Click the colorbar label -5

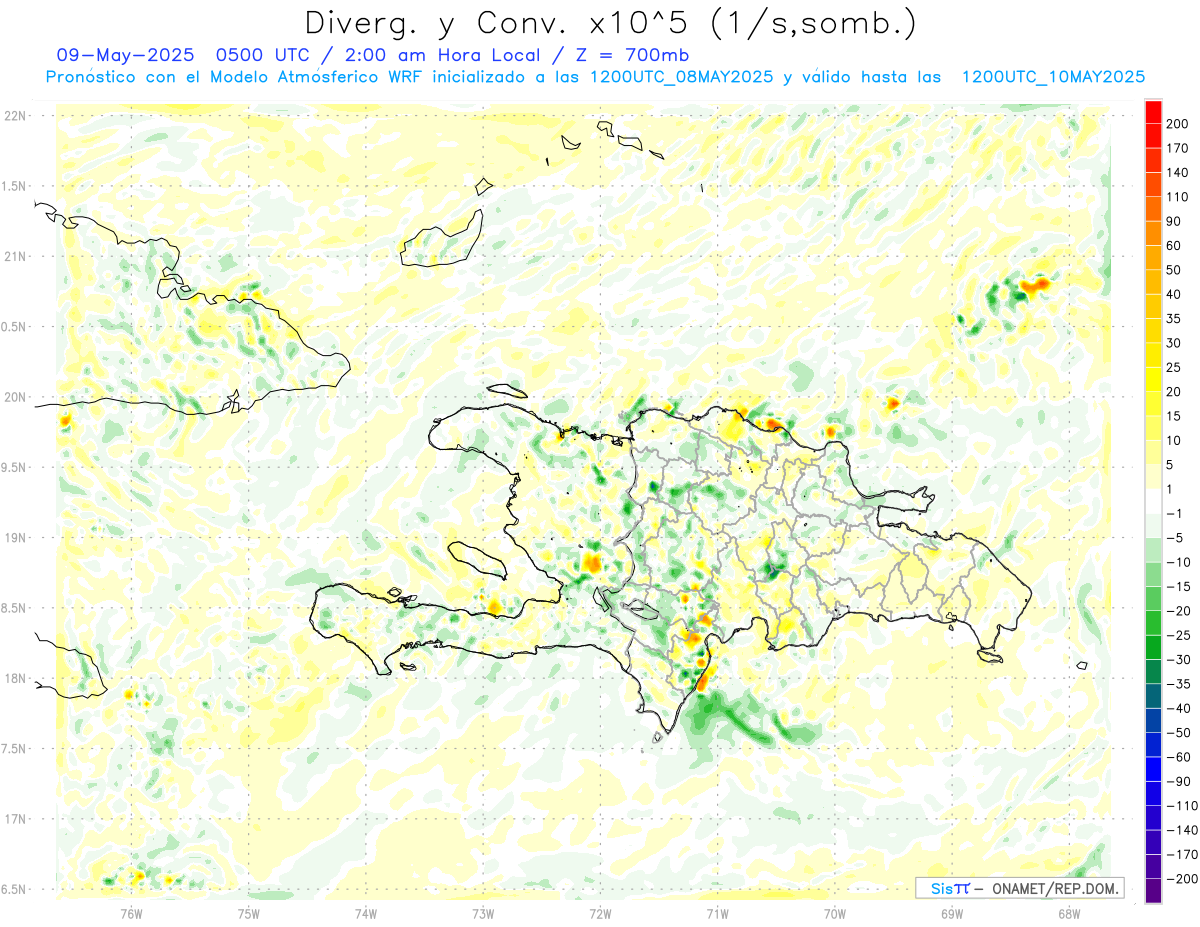pos(1175,538)
